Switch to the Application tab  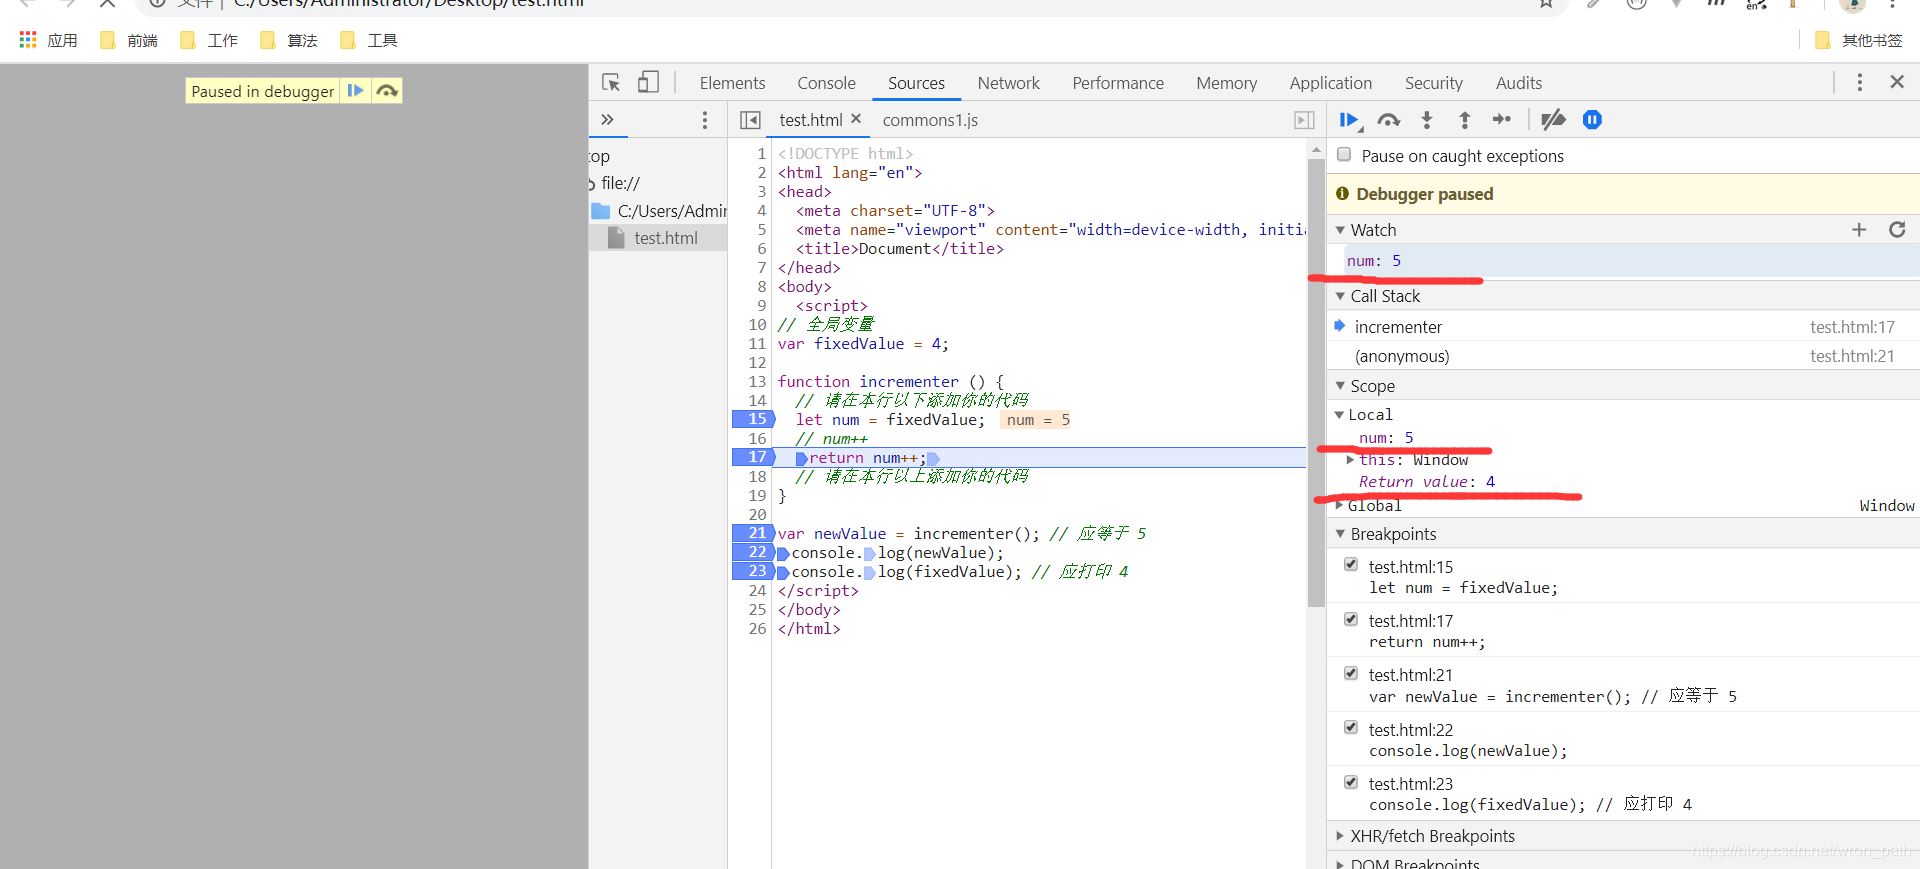tap(1330, 83)
